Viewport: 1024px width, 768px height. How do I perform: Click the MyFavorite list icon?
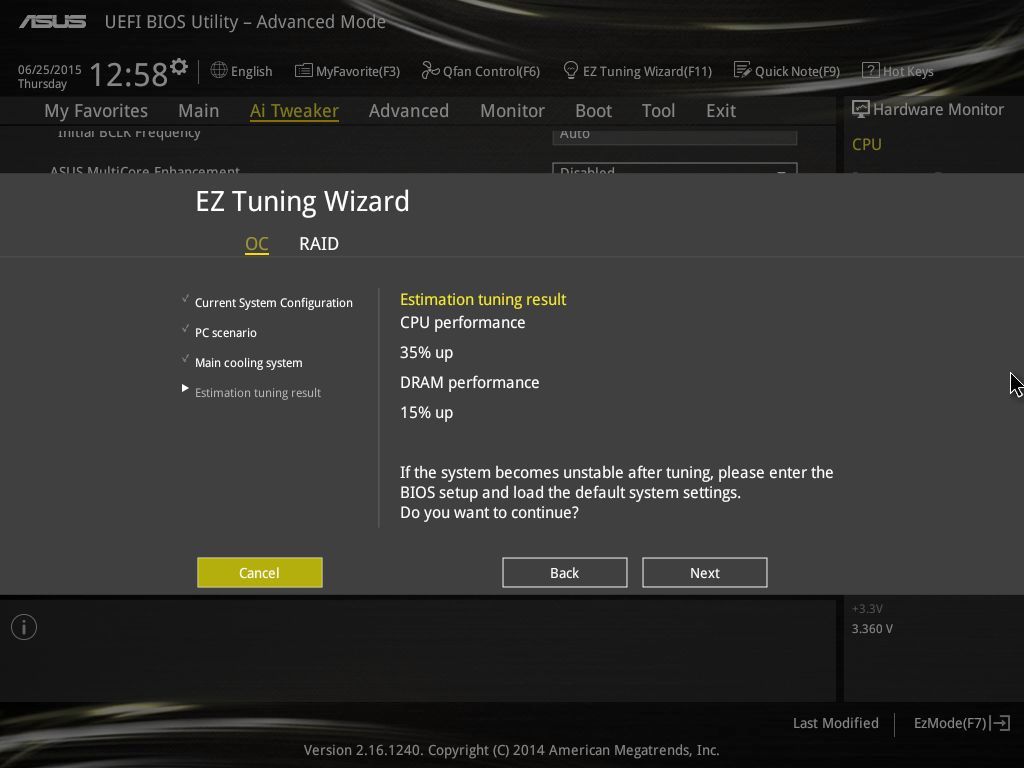pyautogui.click(x=303, y=71)
